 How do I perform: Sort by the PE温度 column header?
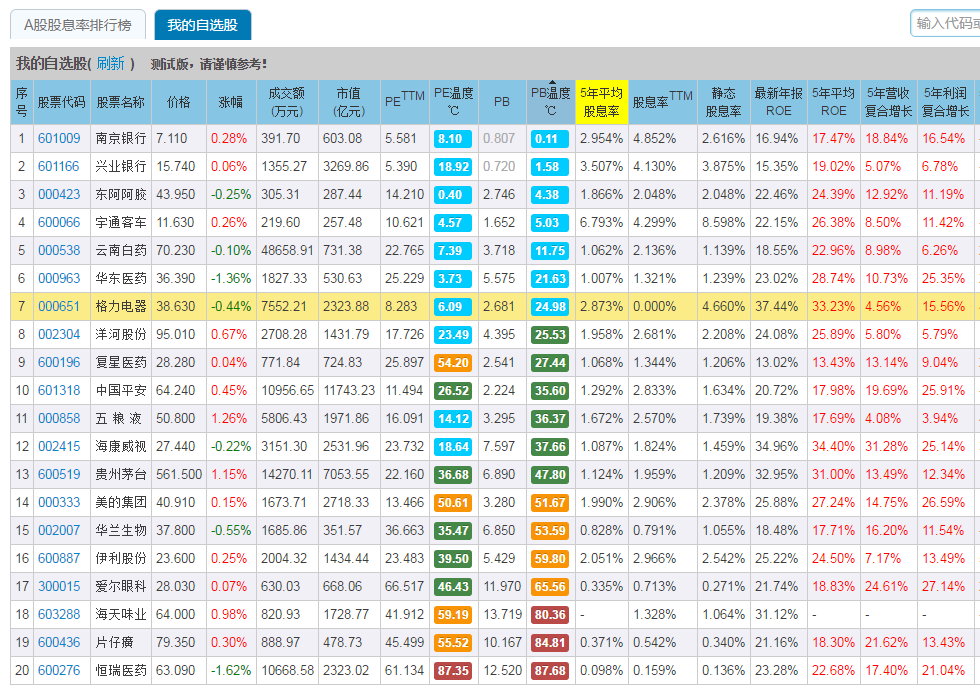(x=453, y=102)
